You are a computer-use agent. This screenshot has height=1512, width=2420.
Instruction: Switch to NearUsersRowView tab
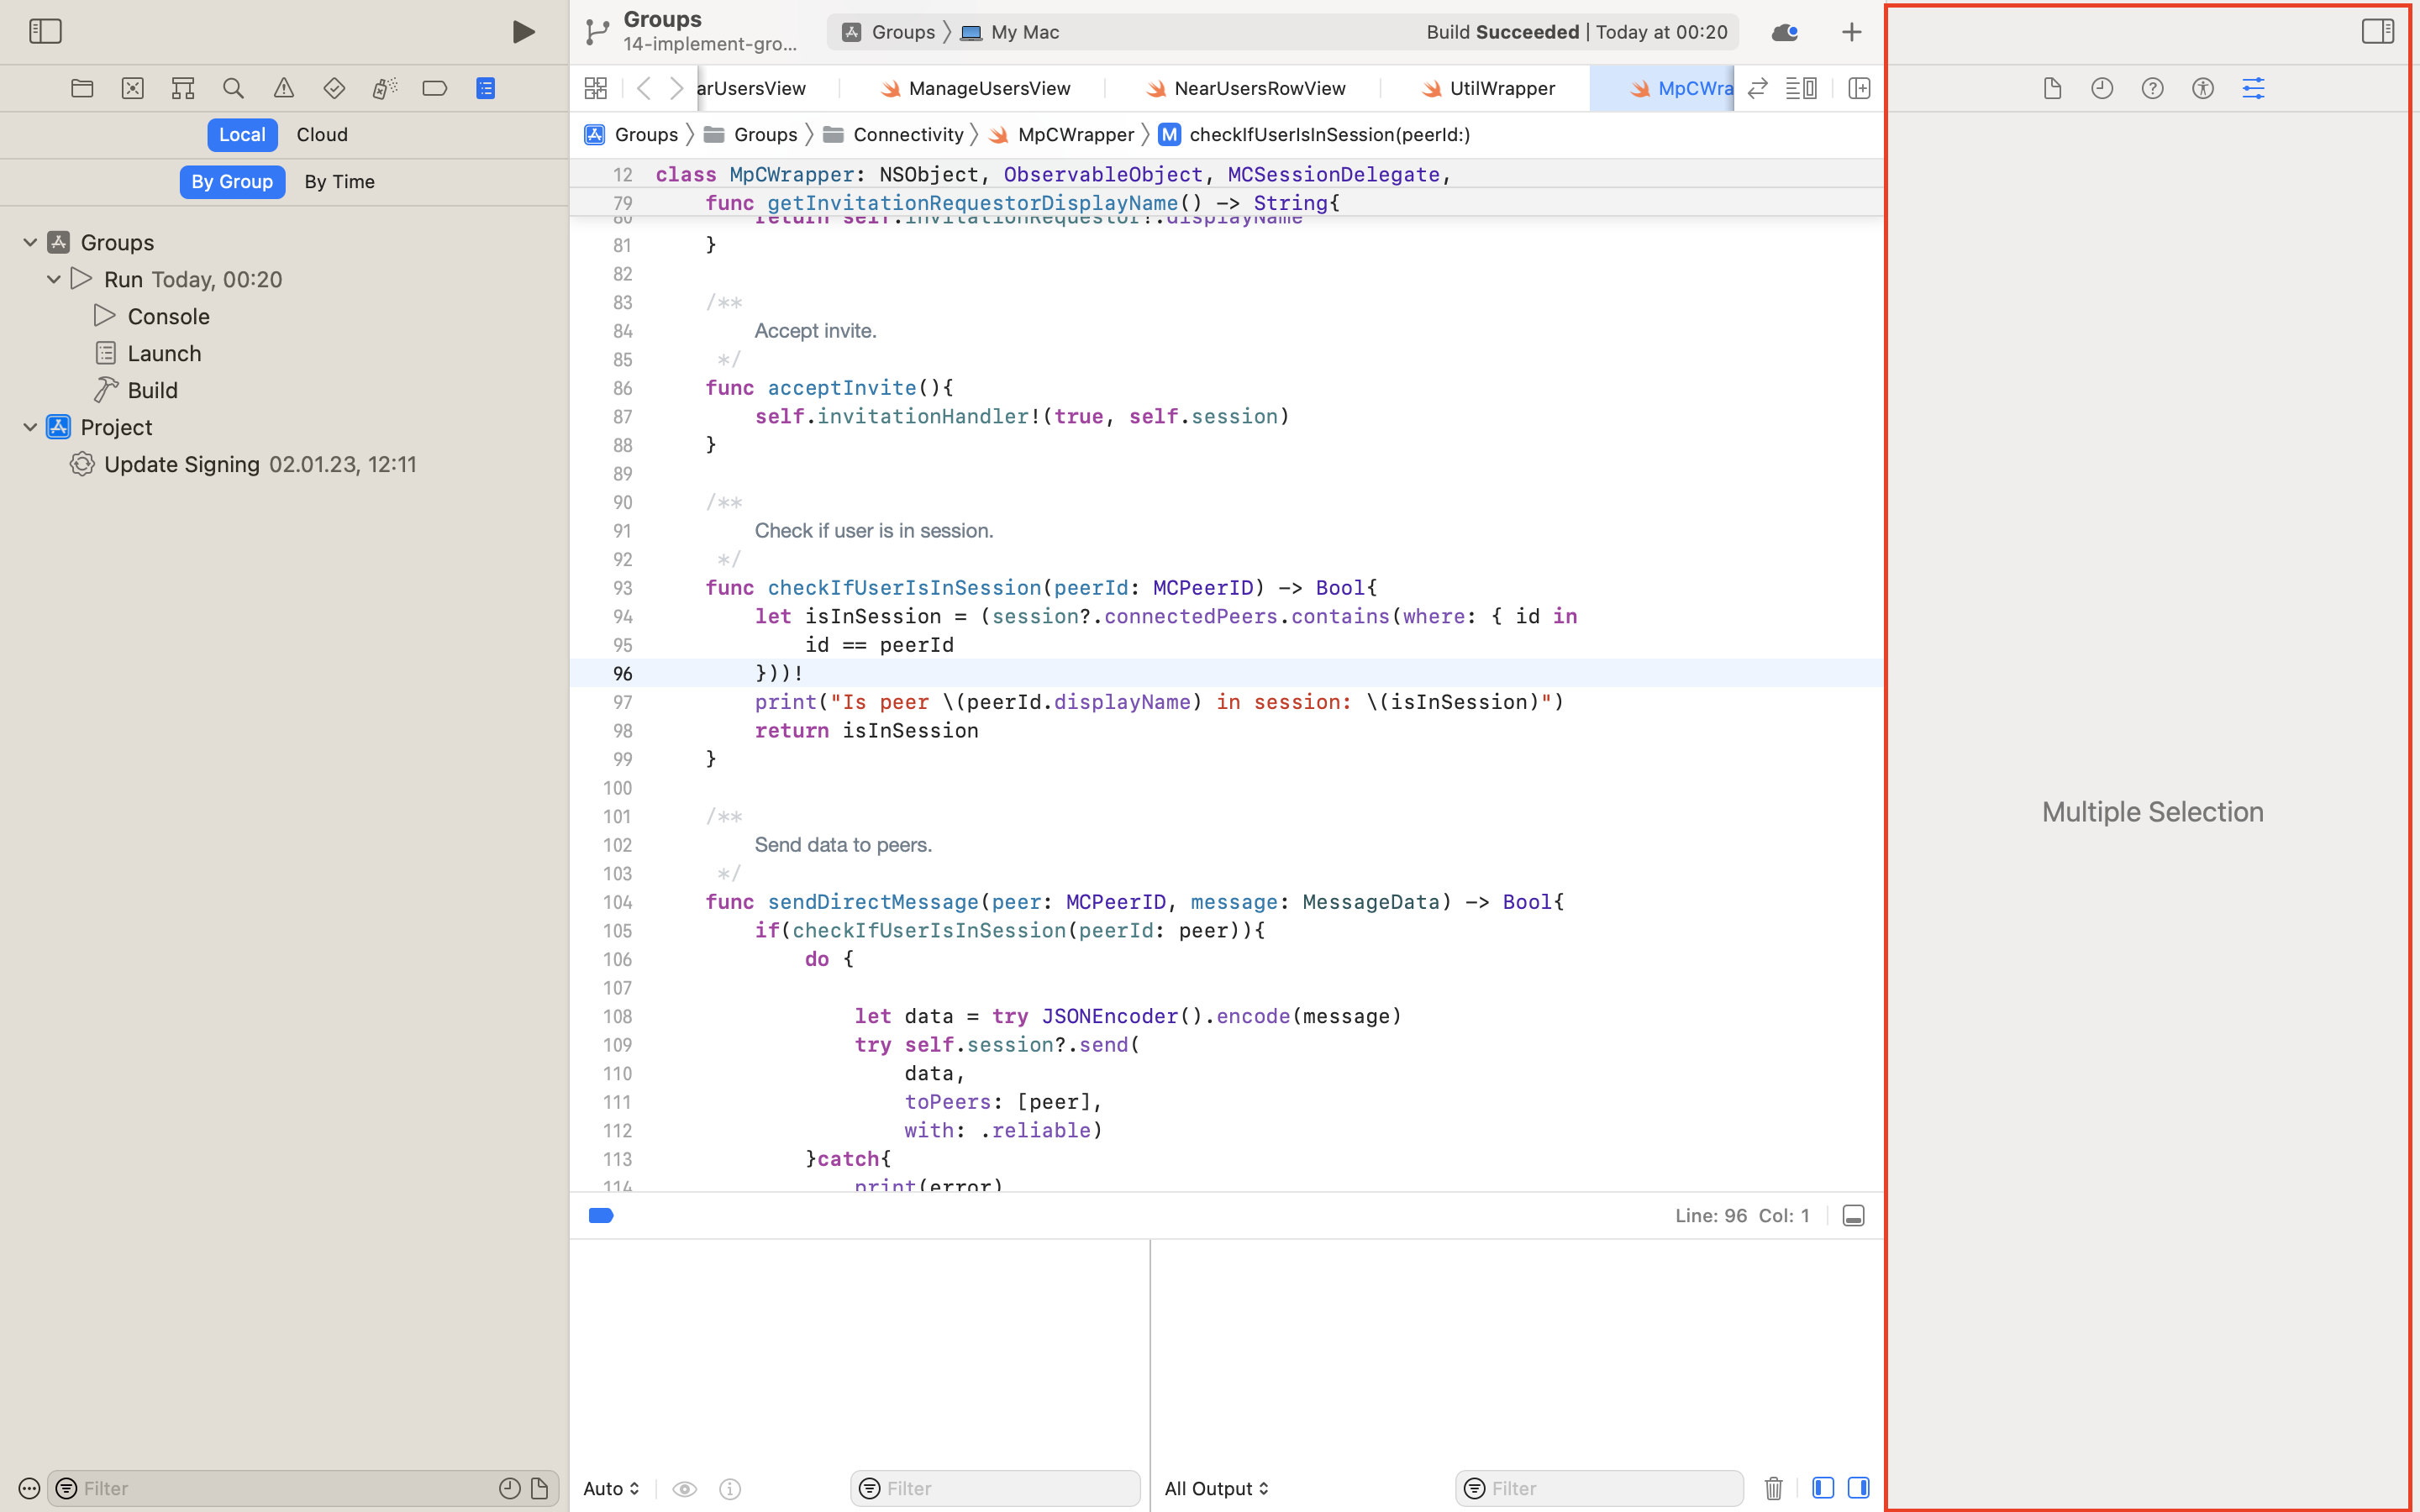[1245, 88]
